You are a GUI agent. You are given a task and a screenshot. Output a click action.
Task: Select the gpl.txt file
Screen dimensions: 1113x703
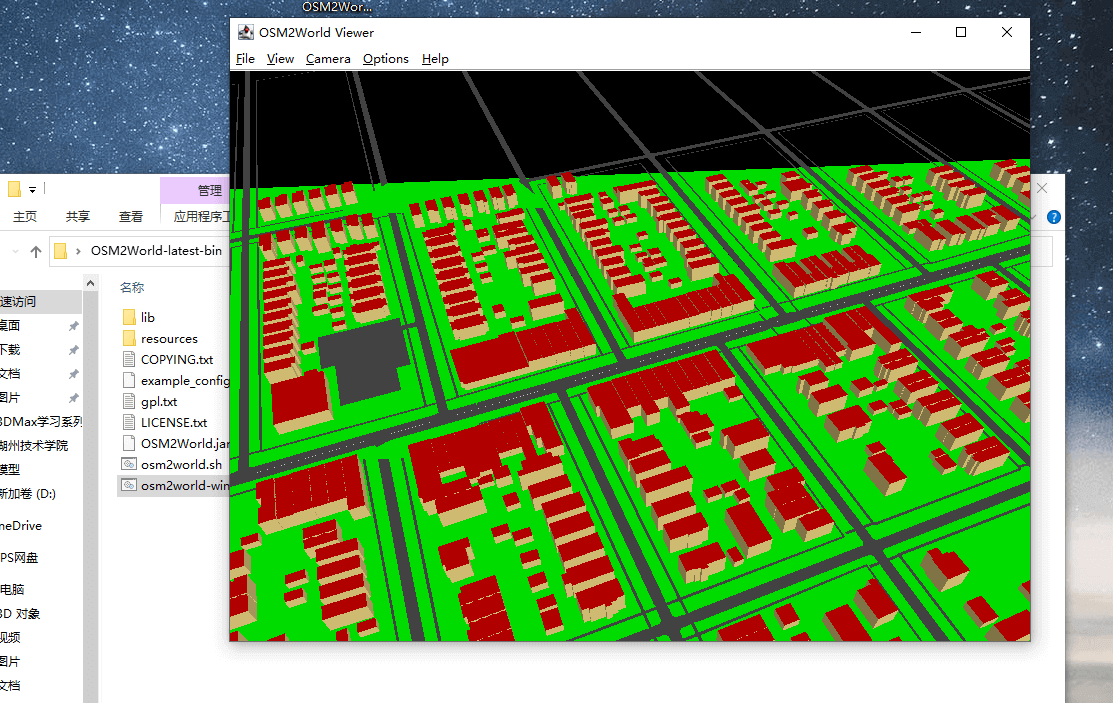(158, 401)
